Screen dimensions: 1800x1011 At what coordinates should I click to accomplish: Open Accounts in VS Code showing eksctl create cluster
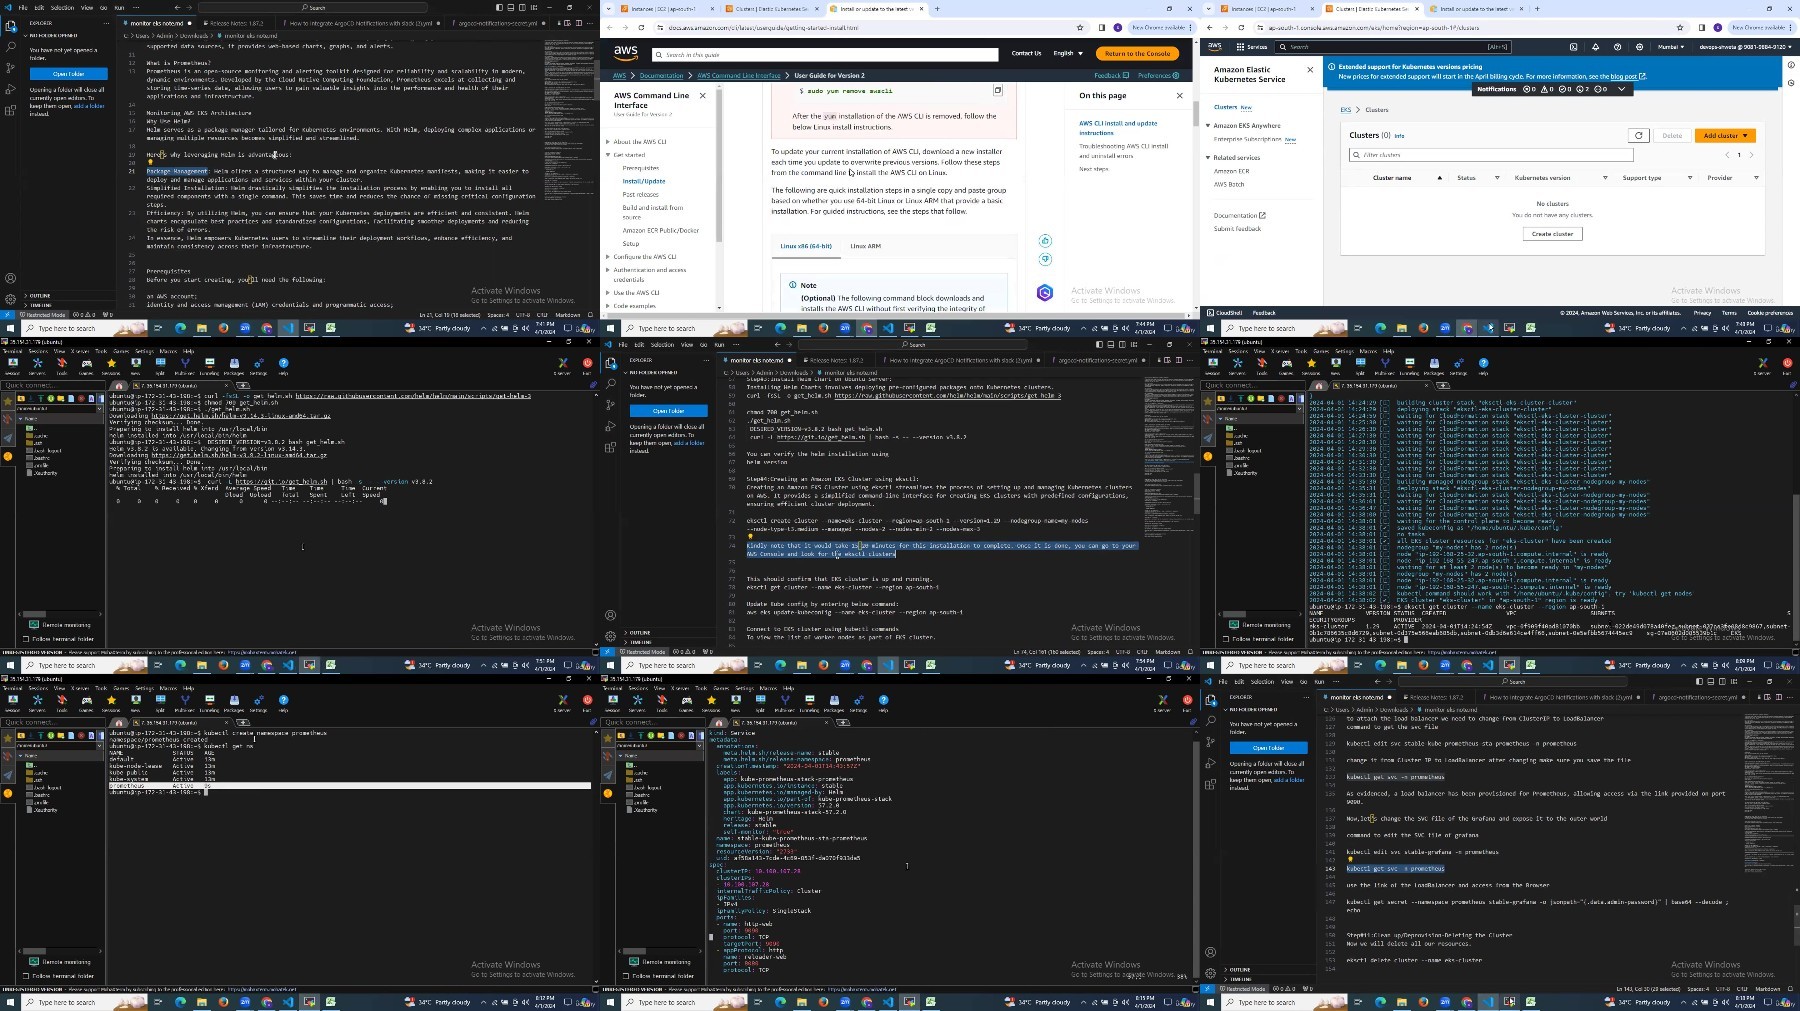(610, 615)
